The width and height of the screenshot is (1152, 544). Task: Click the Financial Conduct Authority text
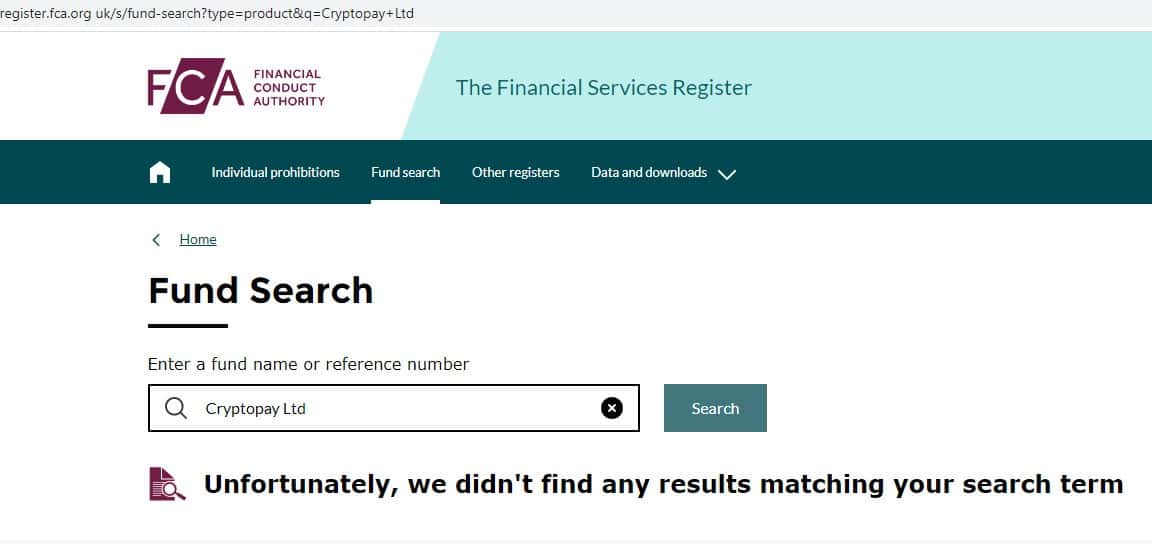(x=288, y=88)
